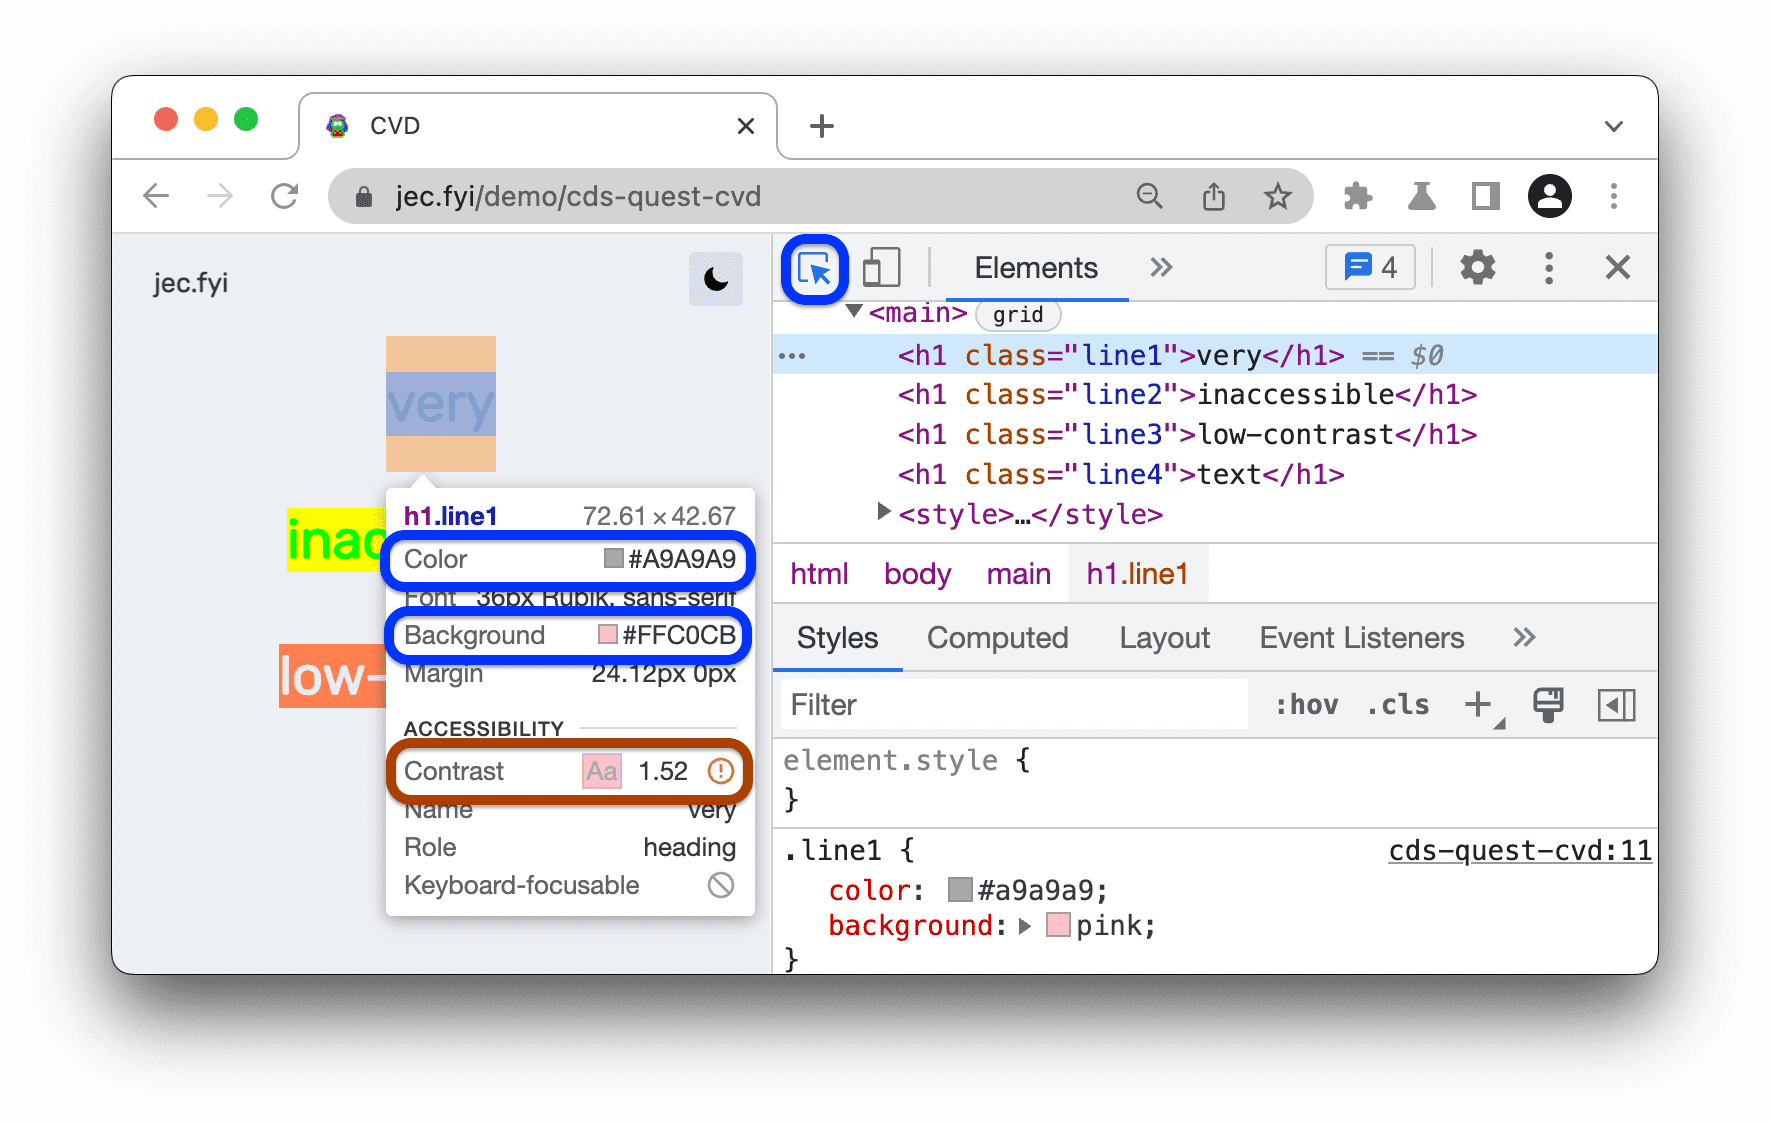
Task: Switch to the Computed tab
Action: [997, 637]
